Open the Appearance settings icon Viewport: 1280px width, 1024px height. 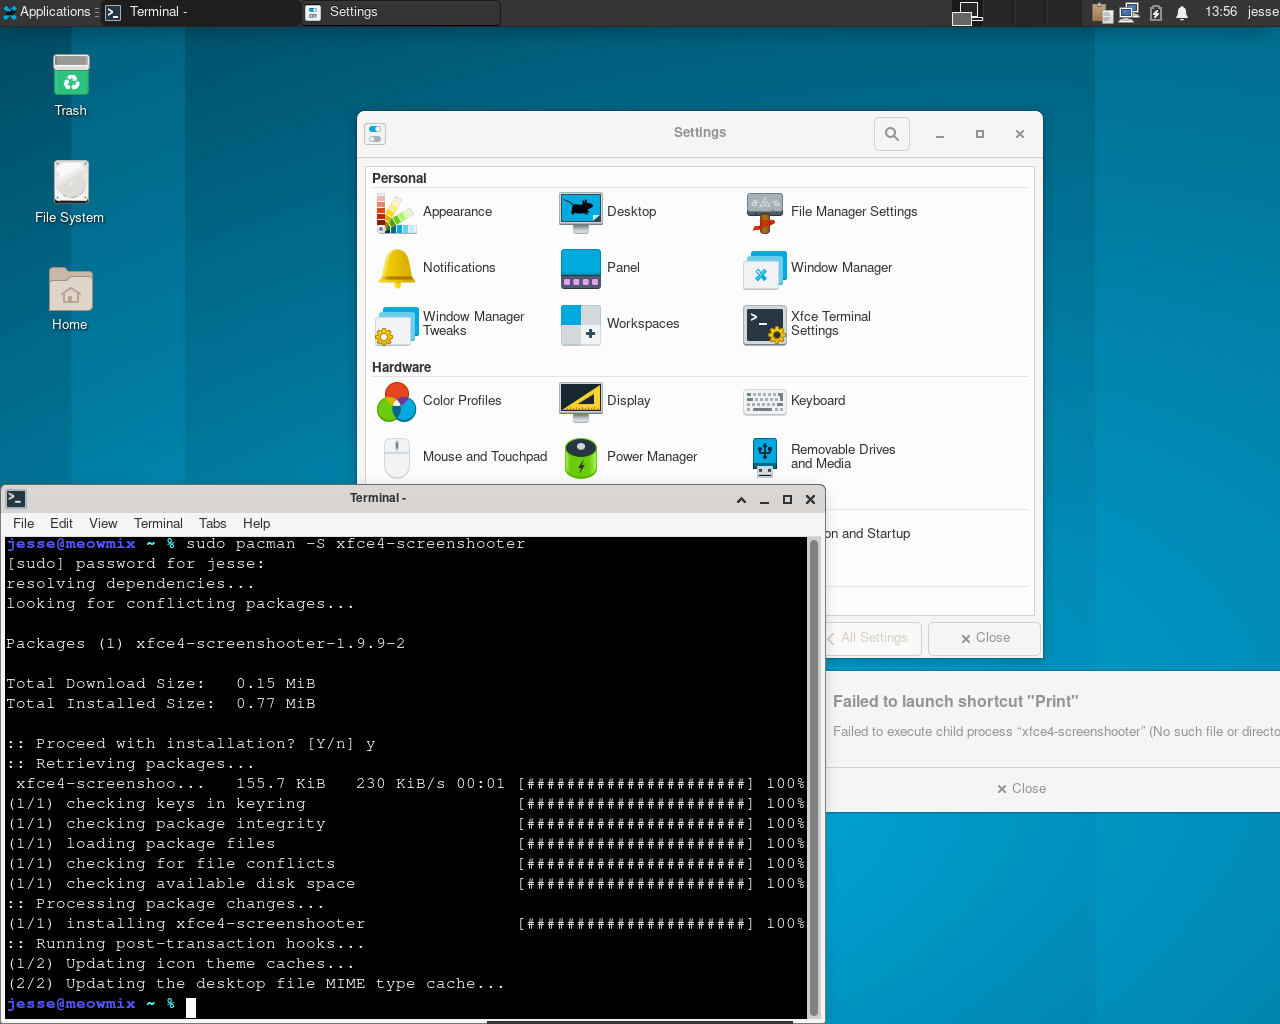pos(396,212)
